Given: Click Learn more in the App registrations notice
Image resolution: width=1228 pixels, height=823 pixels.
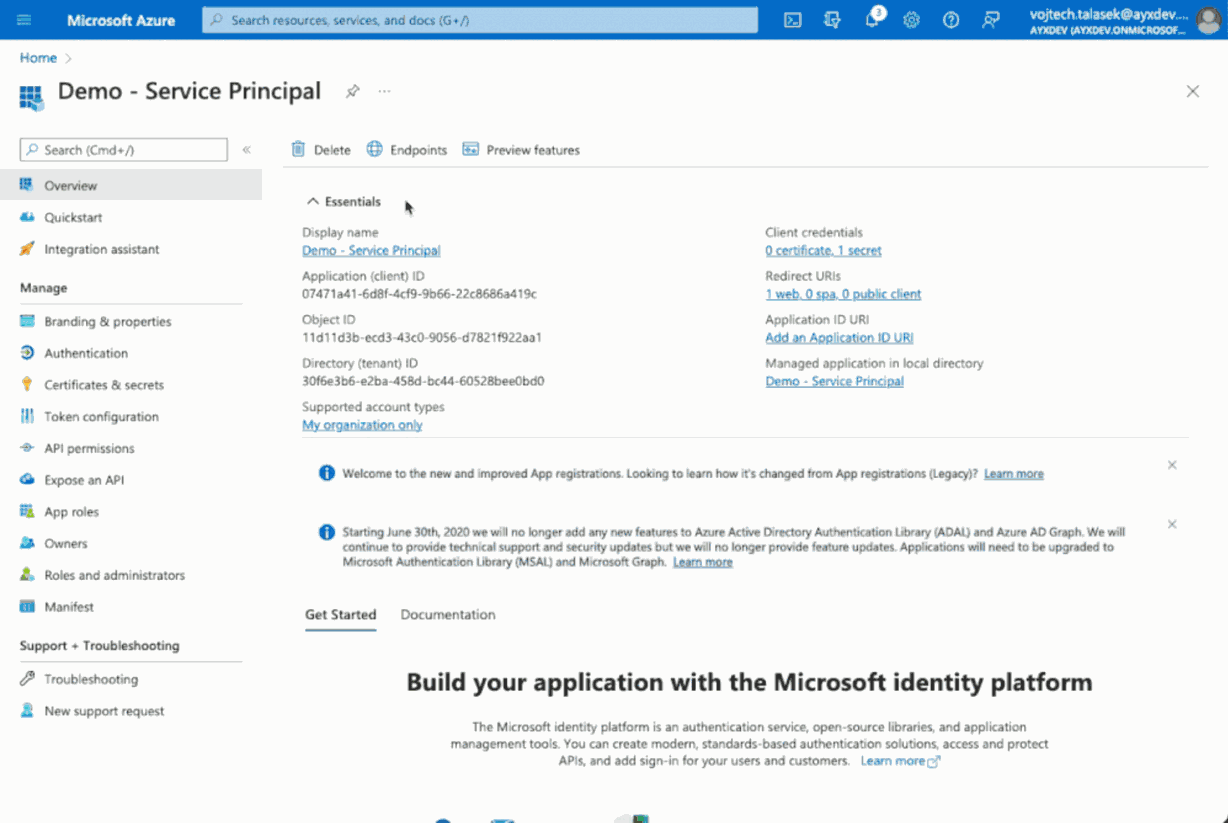Looking at the screenshot, I should pyautogui.click(x=1013, y=474).
